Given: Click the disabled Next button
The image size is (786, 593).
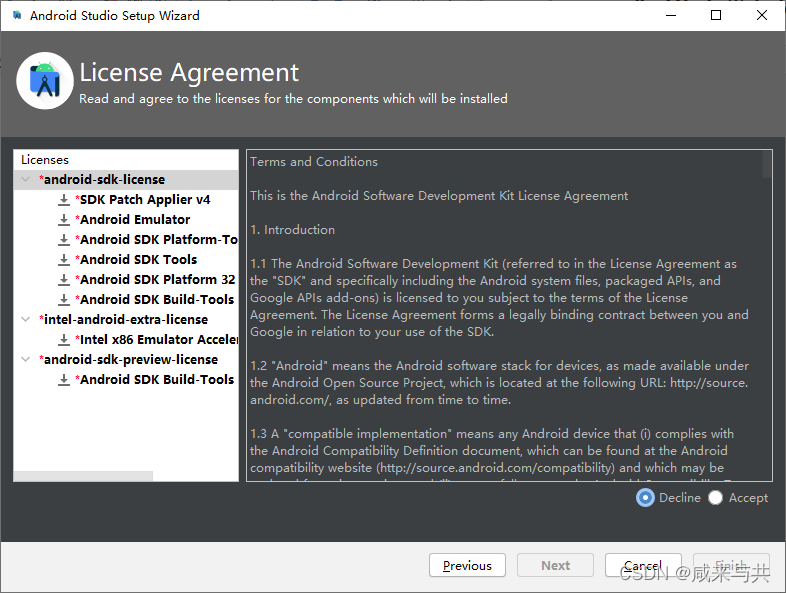Looking at the screenshot, I should click(x=555, y=565).
